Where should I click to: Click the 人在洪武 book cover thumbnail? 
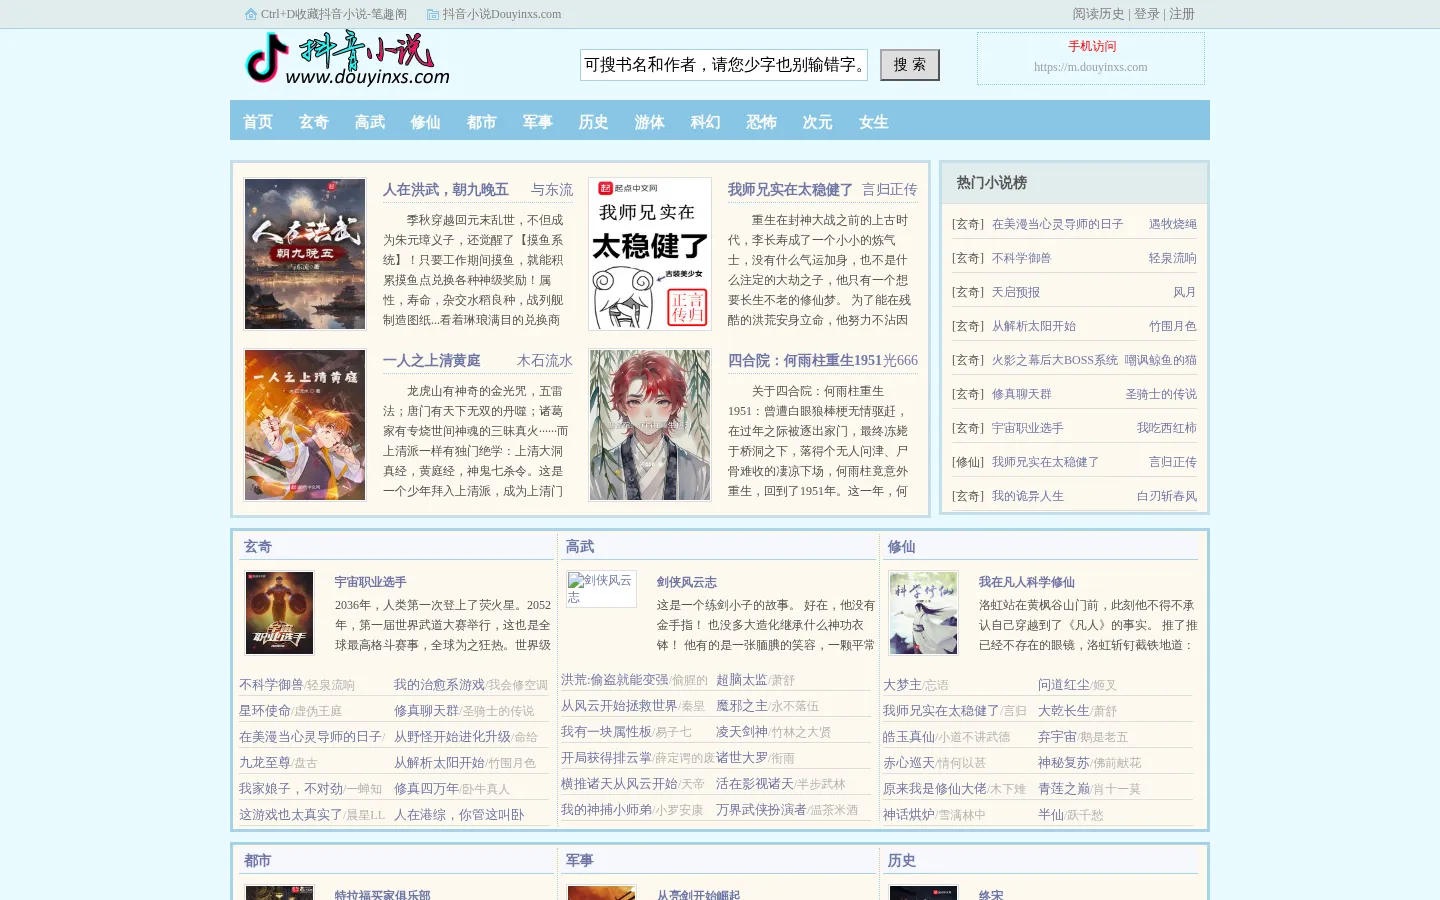[x=305, y=254]
